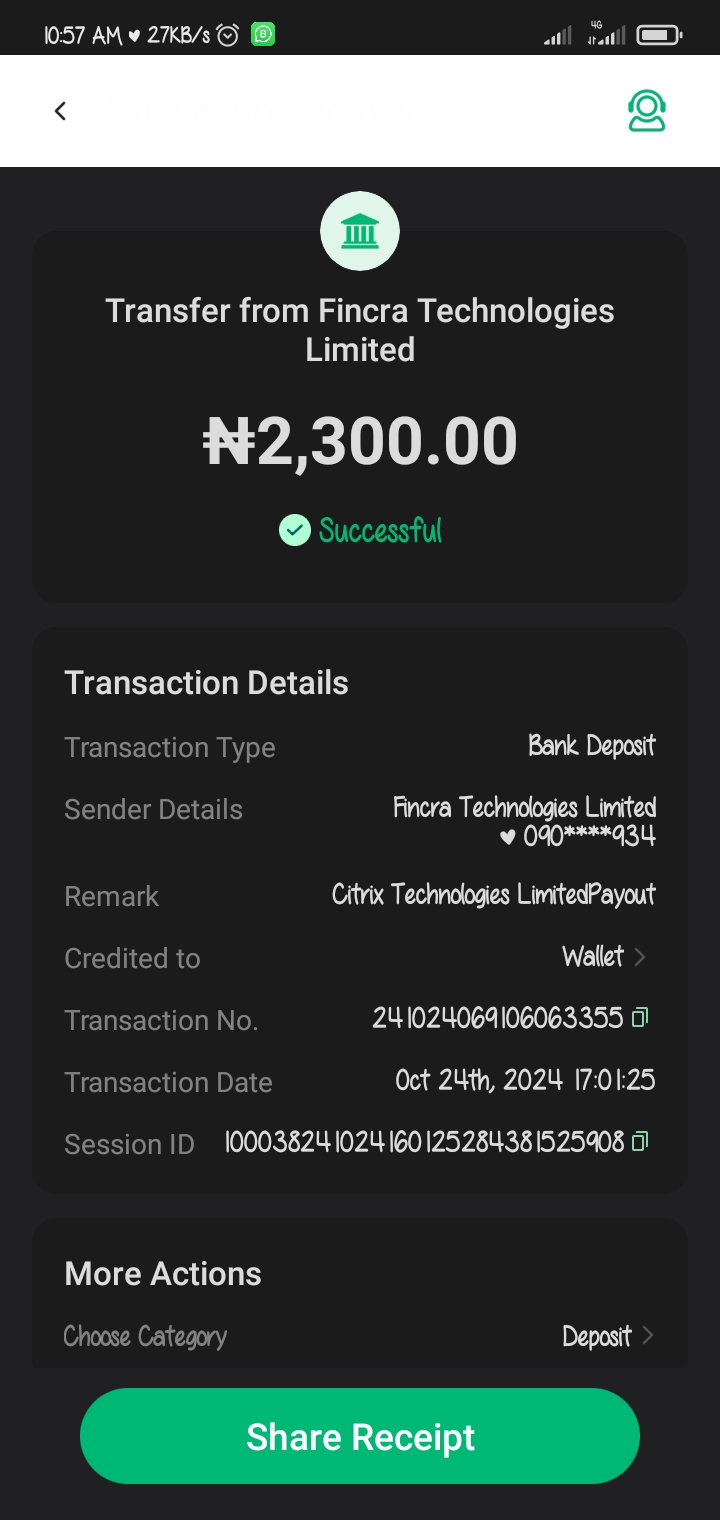Tap the green bank building icon

(360, 231)
